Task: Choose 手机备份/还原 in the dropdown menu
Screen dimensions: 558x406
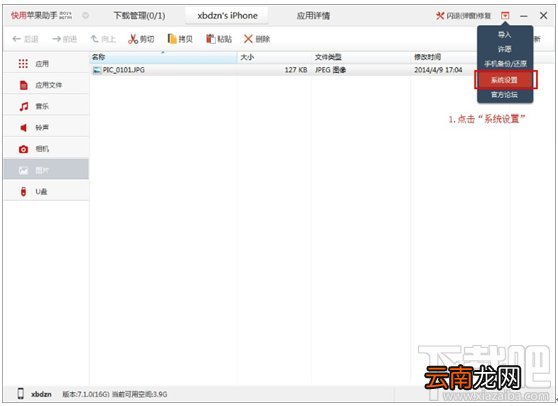Action: (505, 64)
